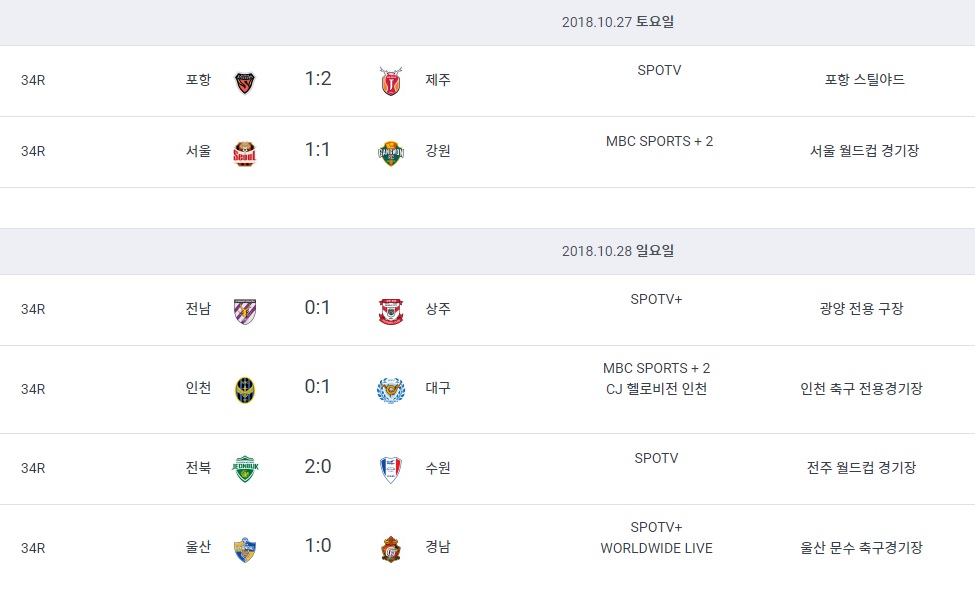Image resolution: width=975 pixels, height=592 pixels.
Task: Open the 서울 vs 강원 1:1 score
Action: click(318, 150)
